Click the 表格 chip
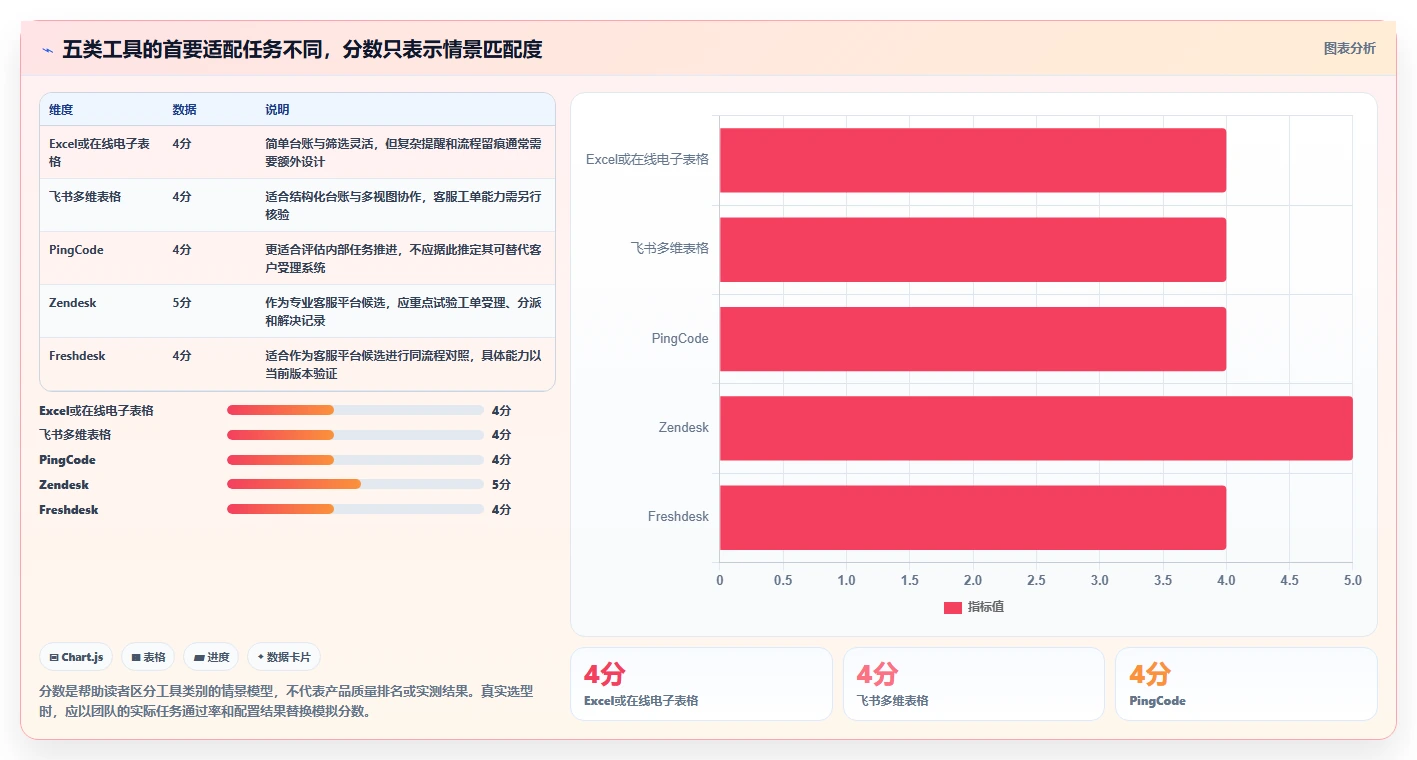 click(148, 657)
